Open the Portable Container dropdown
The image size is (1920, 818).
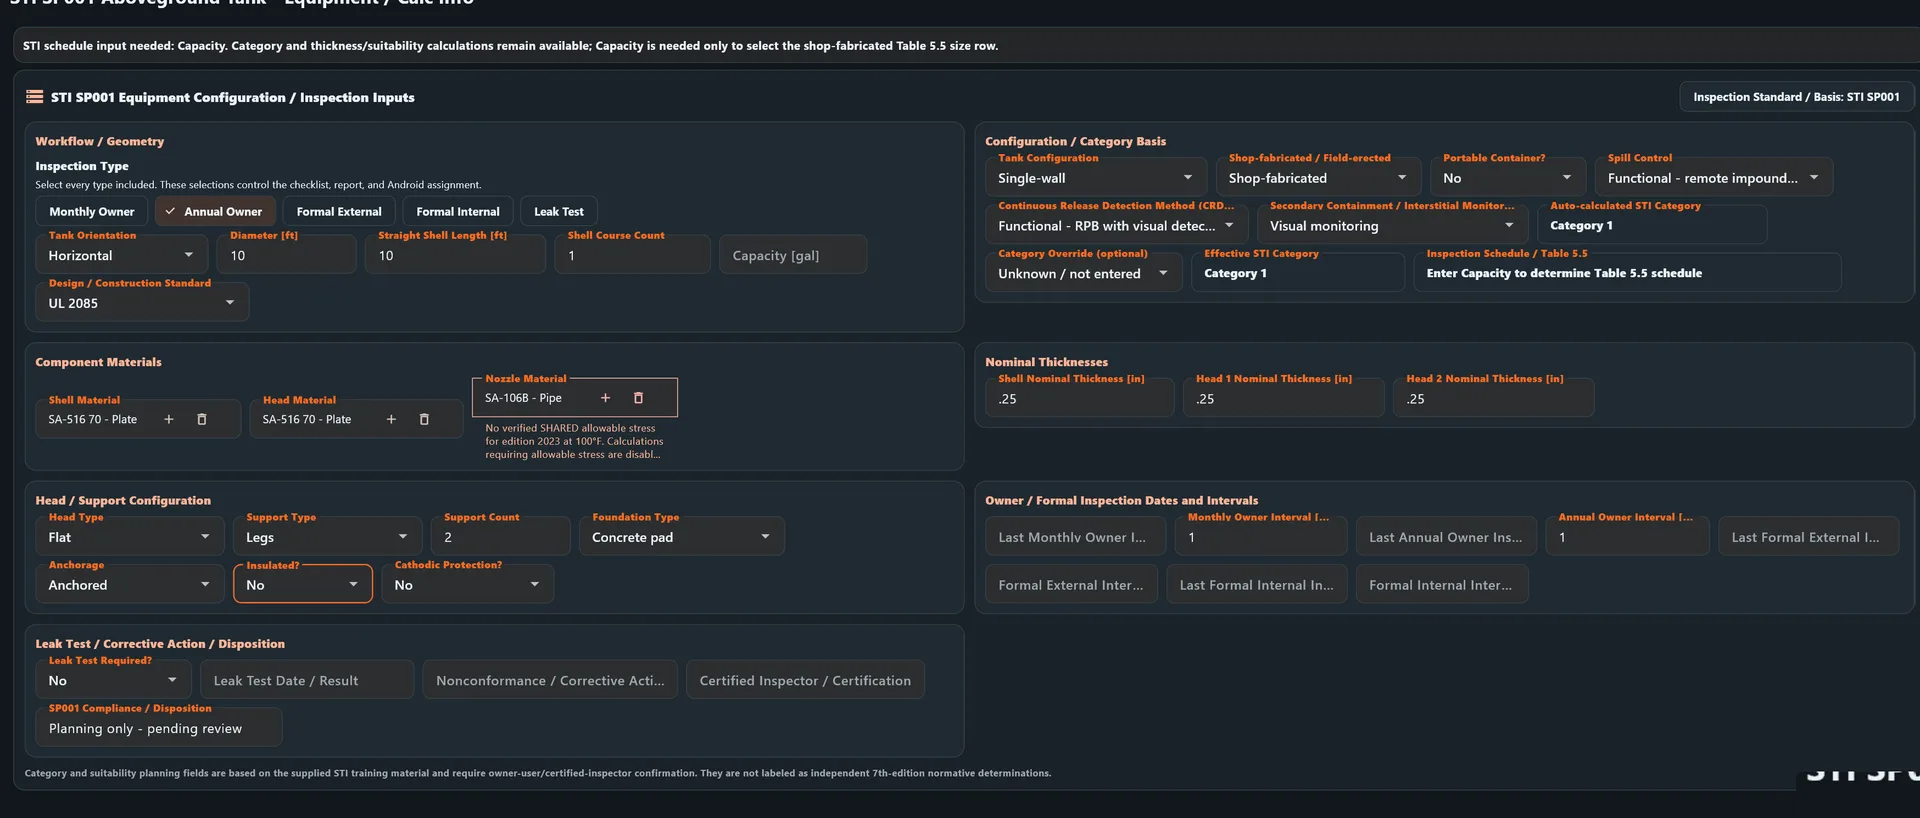[x=1508, y=178]
